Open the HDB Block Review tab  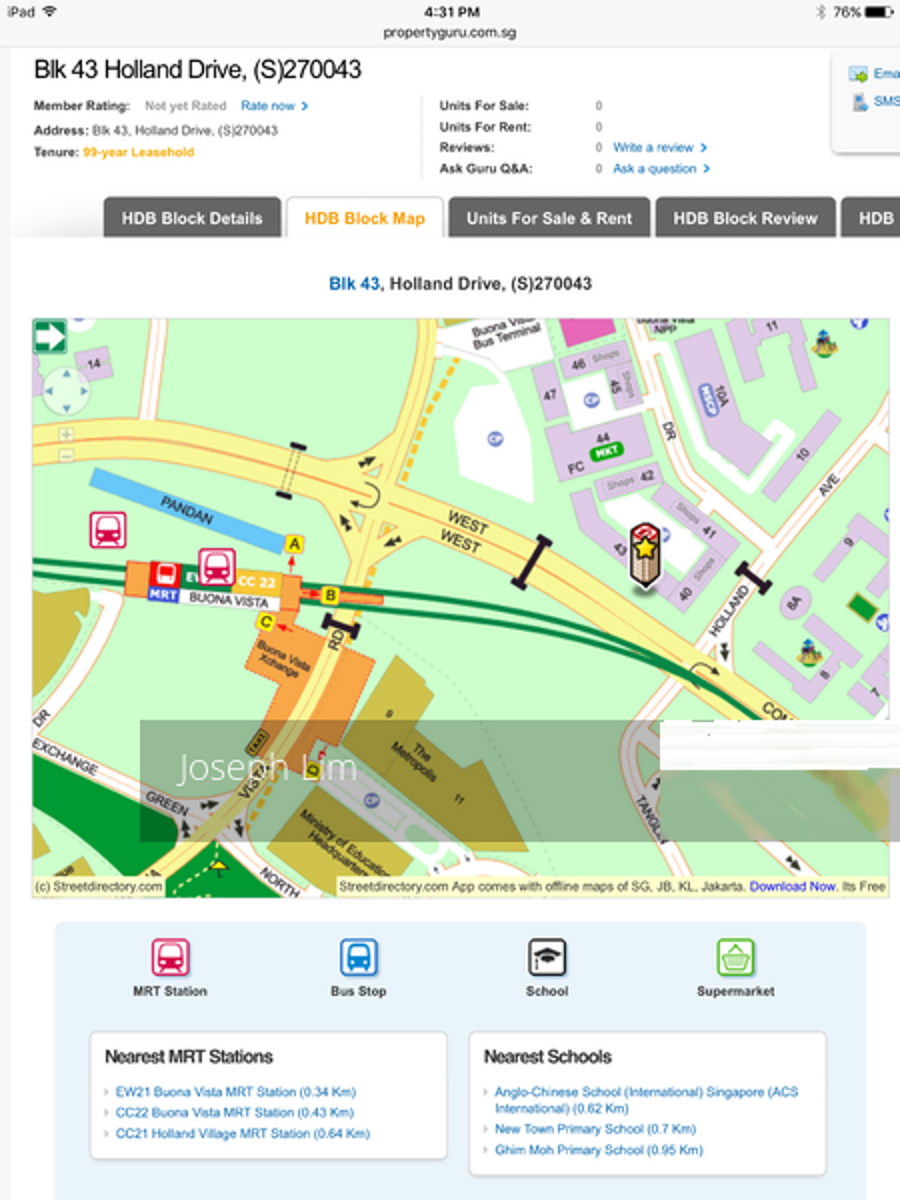(745, 218)
